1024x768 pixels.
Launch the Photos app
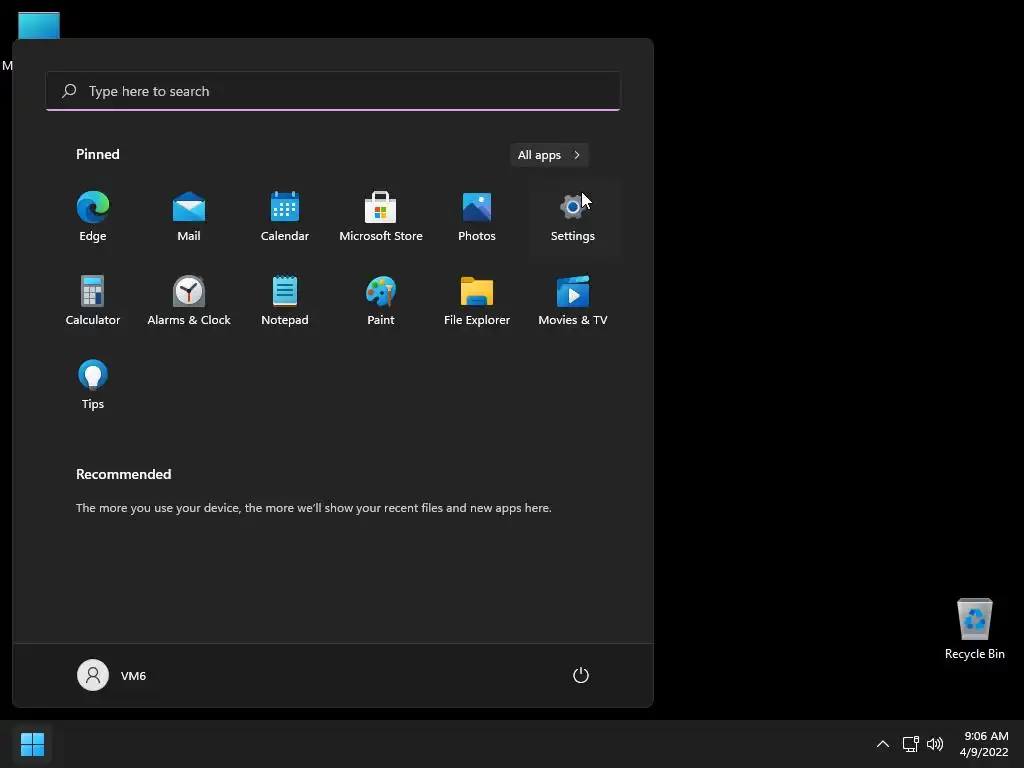pyautogui.click(x=477, y=216)
